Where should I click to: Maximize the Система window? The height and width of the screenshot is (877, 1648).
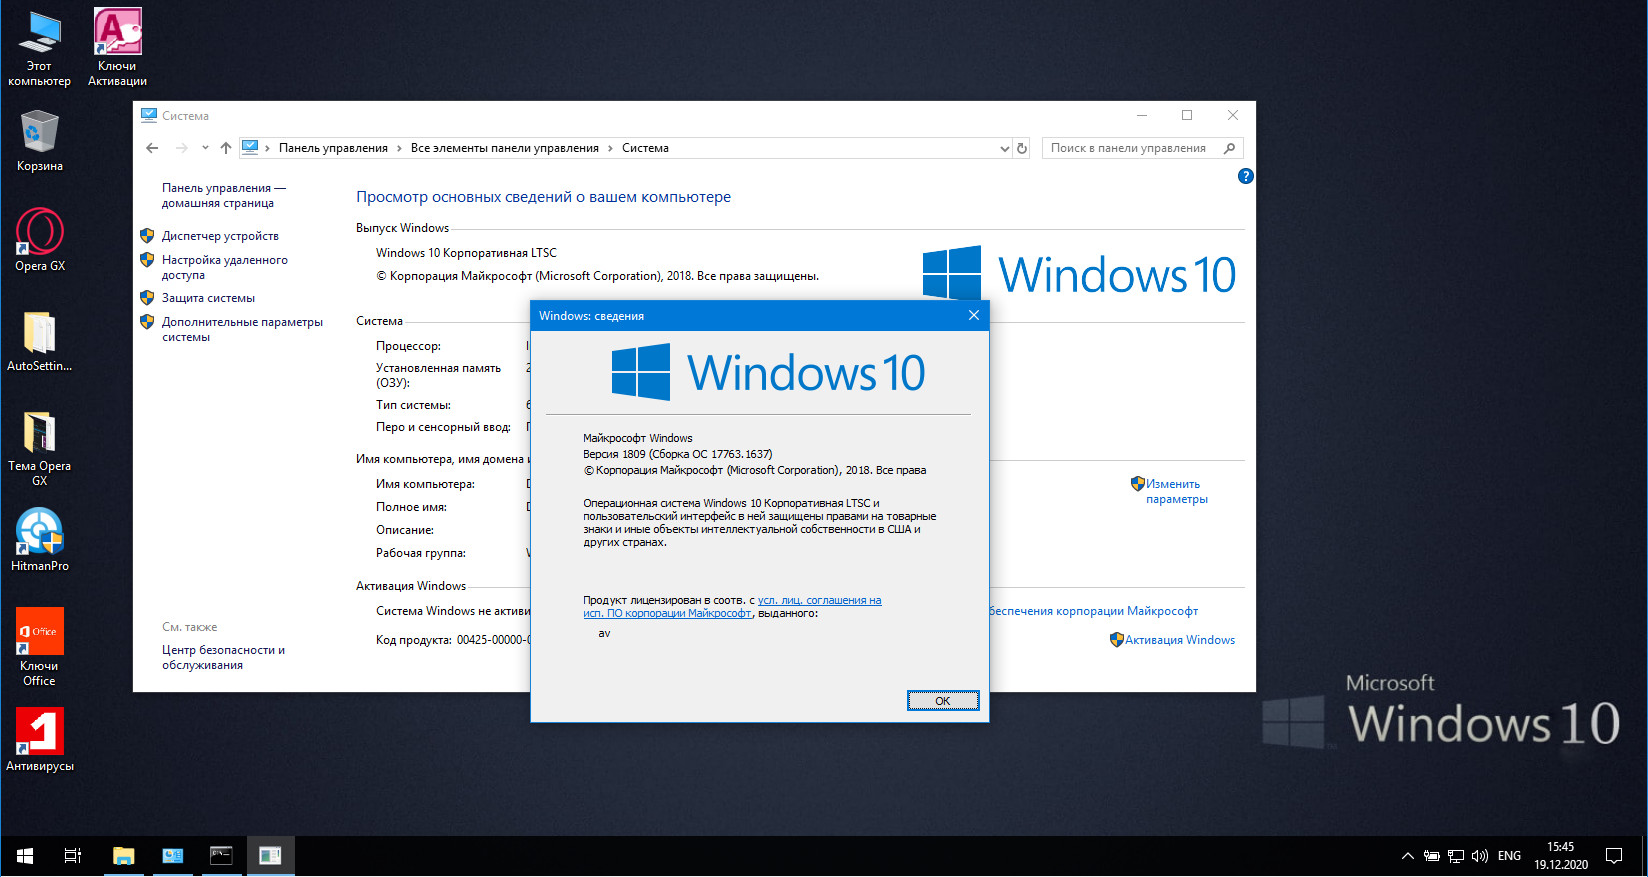(x=1187, y=115)
